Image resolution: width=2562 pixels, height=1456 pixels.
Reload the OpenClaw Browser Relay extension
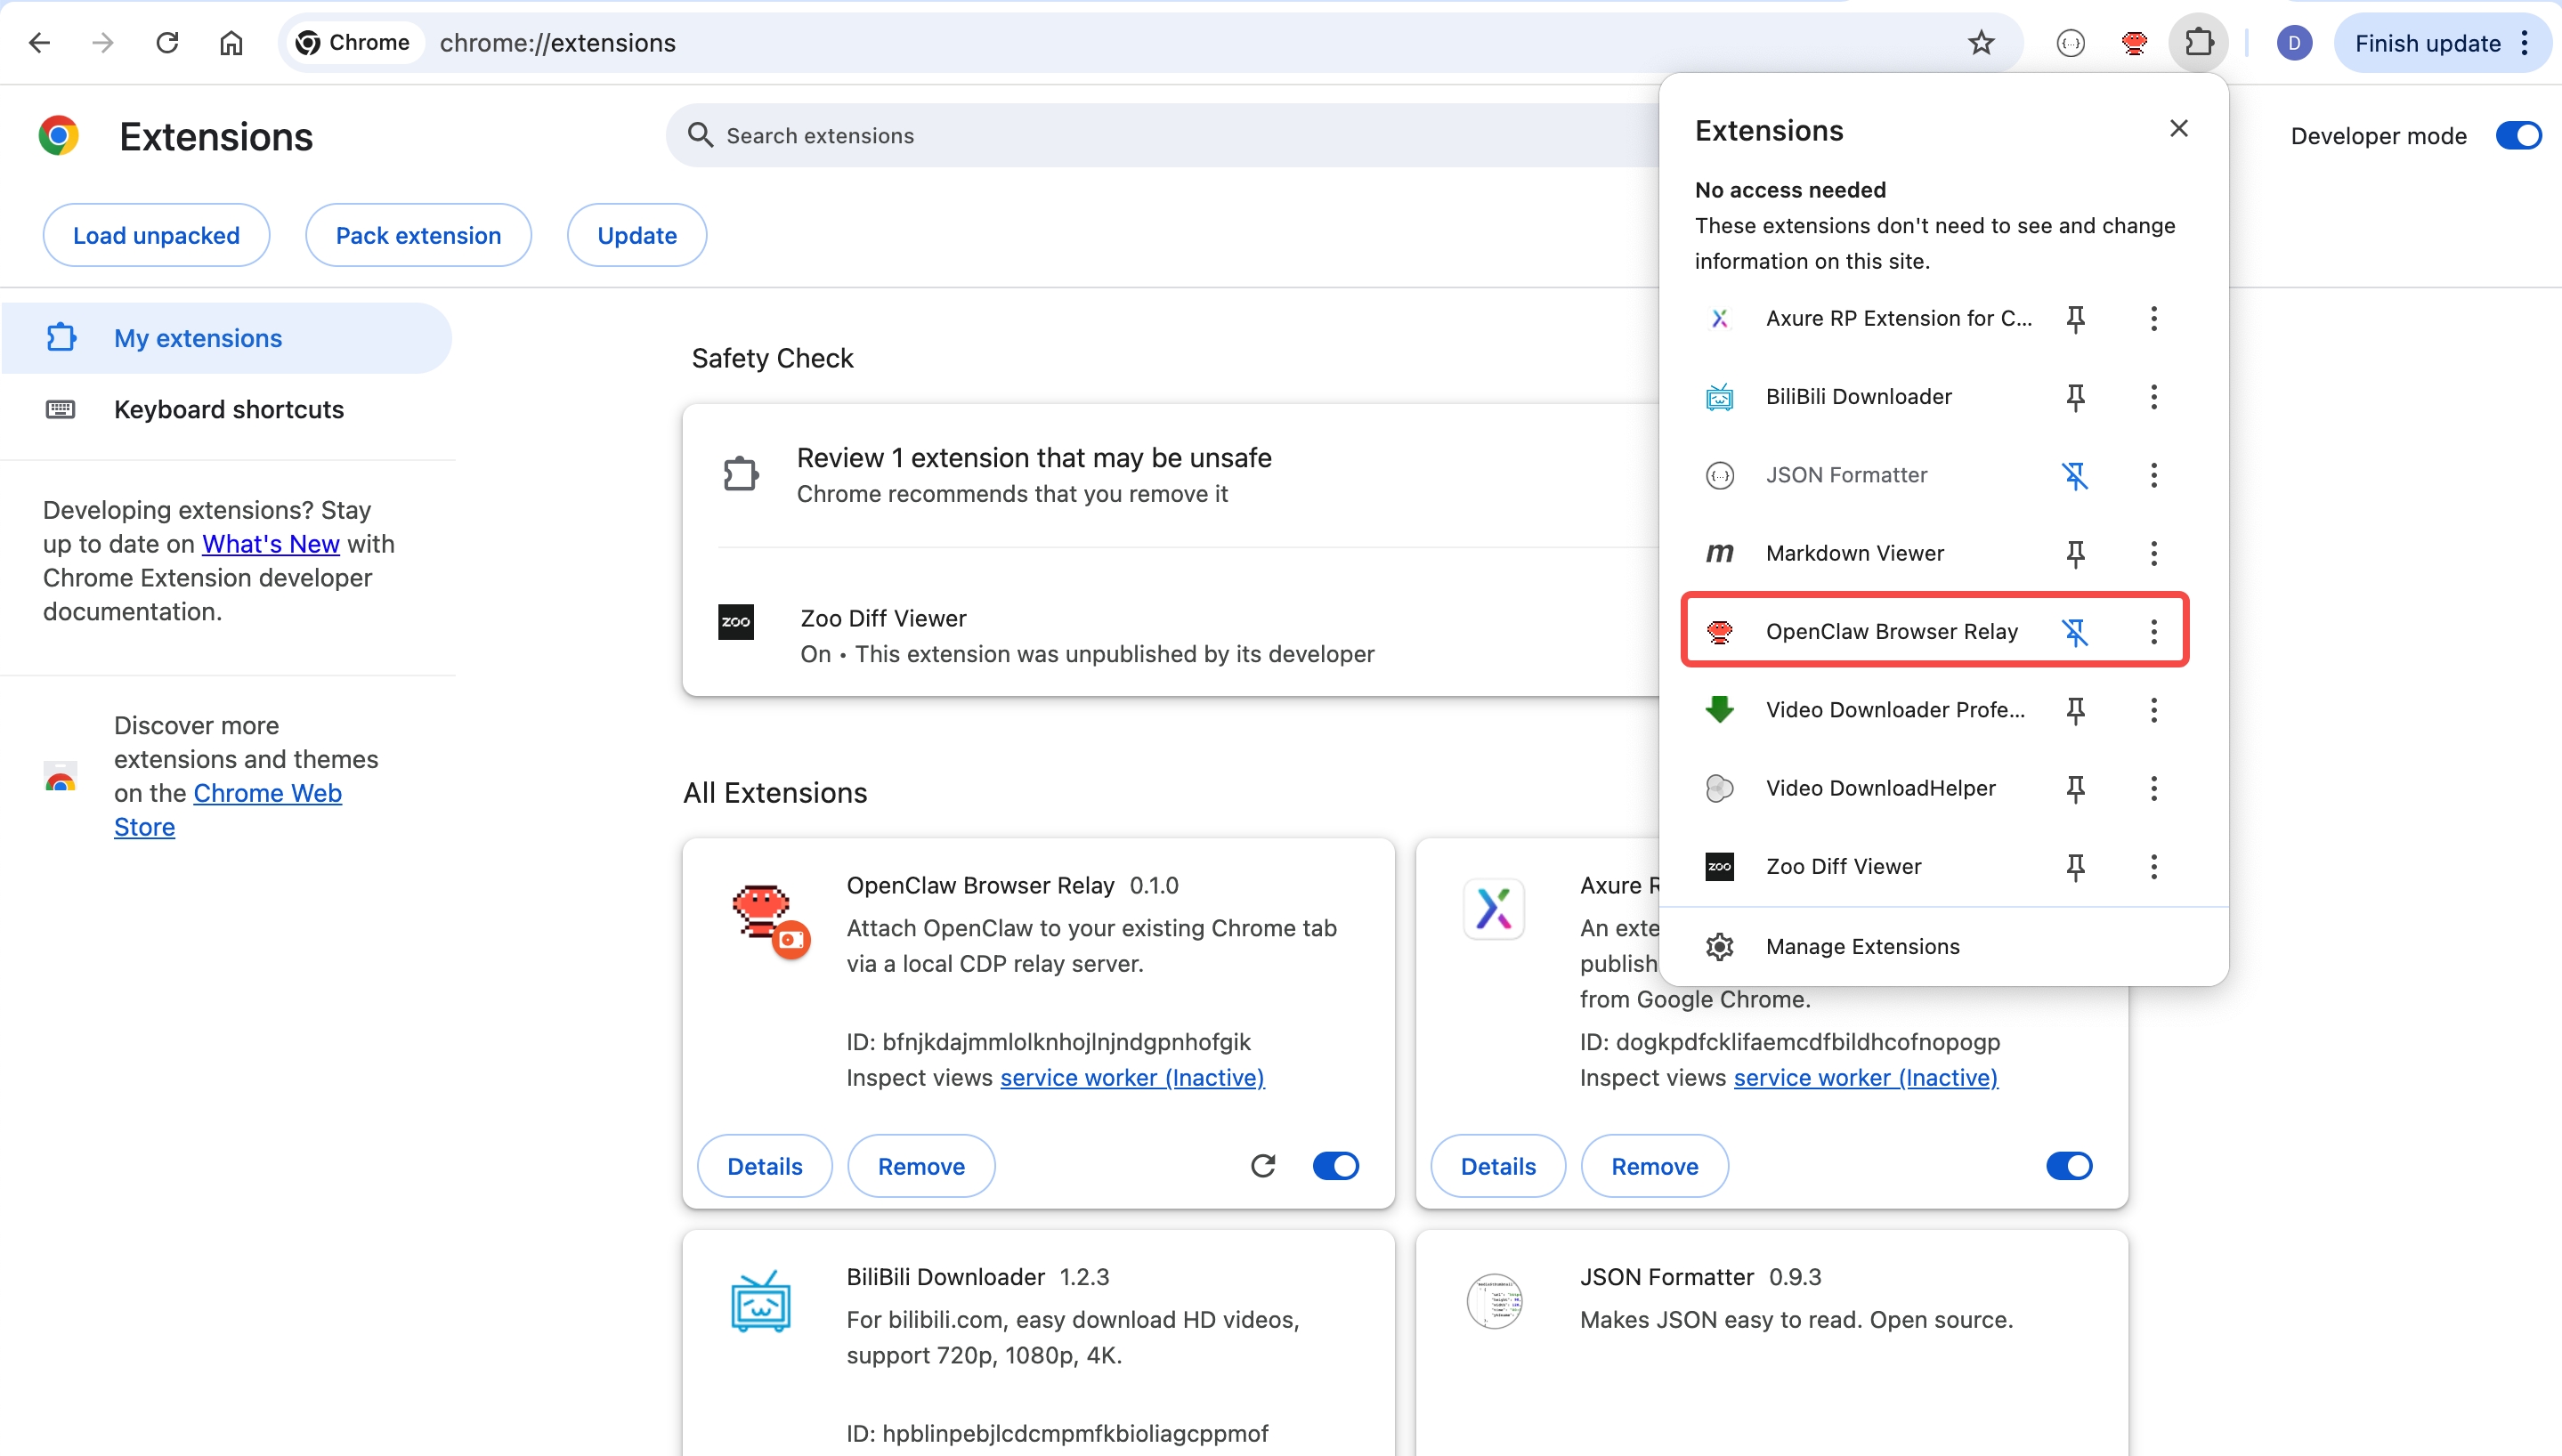(x=1263, y=1166)
